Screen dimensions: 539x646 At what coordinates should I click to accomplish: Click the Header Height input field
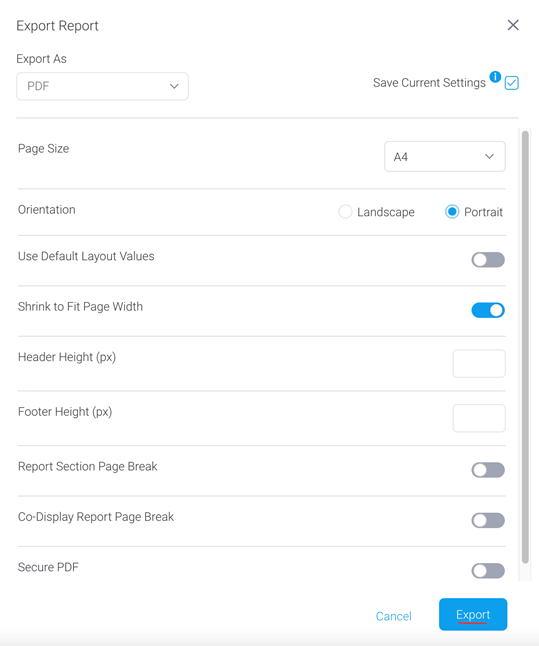click(479, 364)
